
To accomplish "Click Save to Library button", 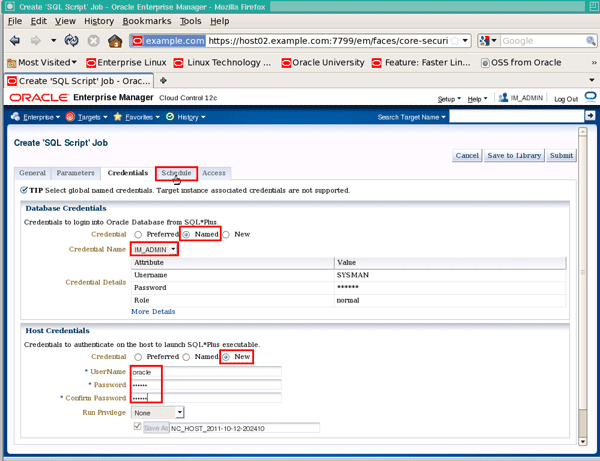I will coord(514,155).
